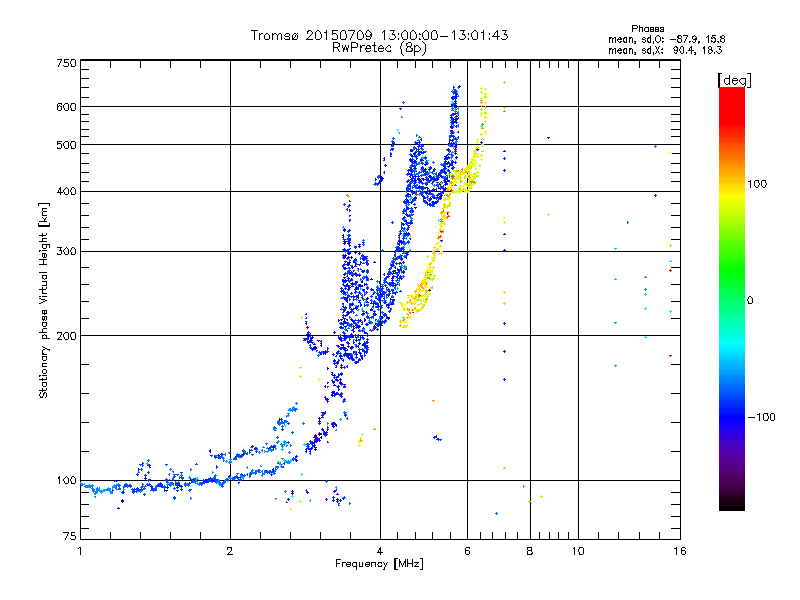Image resolution: width=800 pixels, height=600 pixels.
Task: Click the '[deg]' colorbar unit label
Action: click(734, 80)
